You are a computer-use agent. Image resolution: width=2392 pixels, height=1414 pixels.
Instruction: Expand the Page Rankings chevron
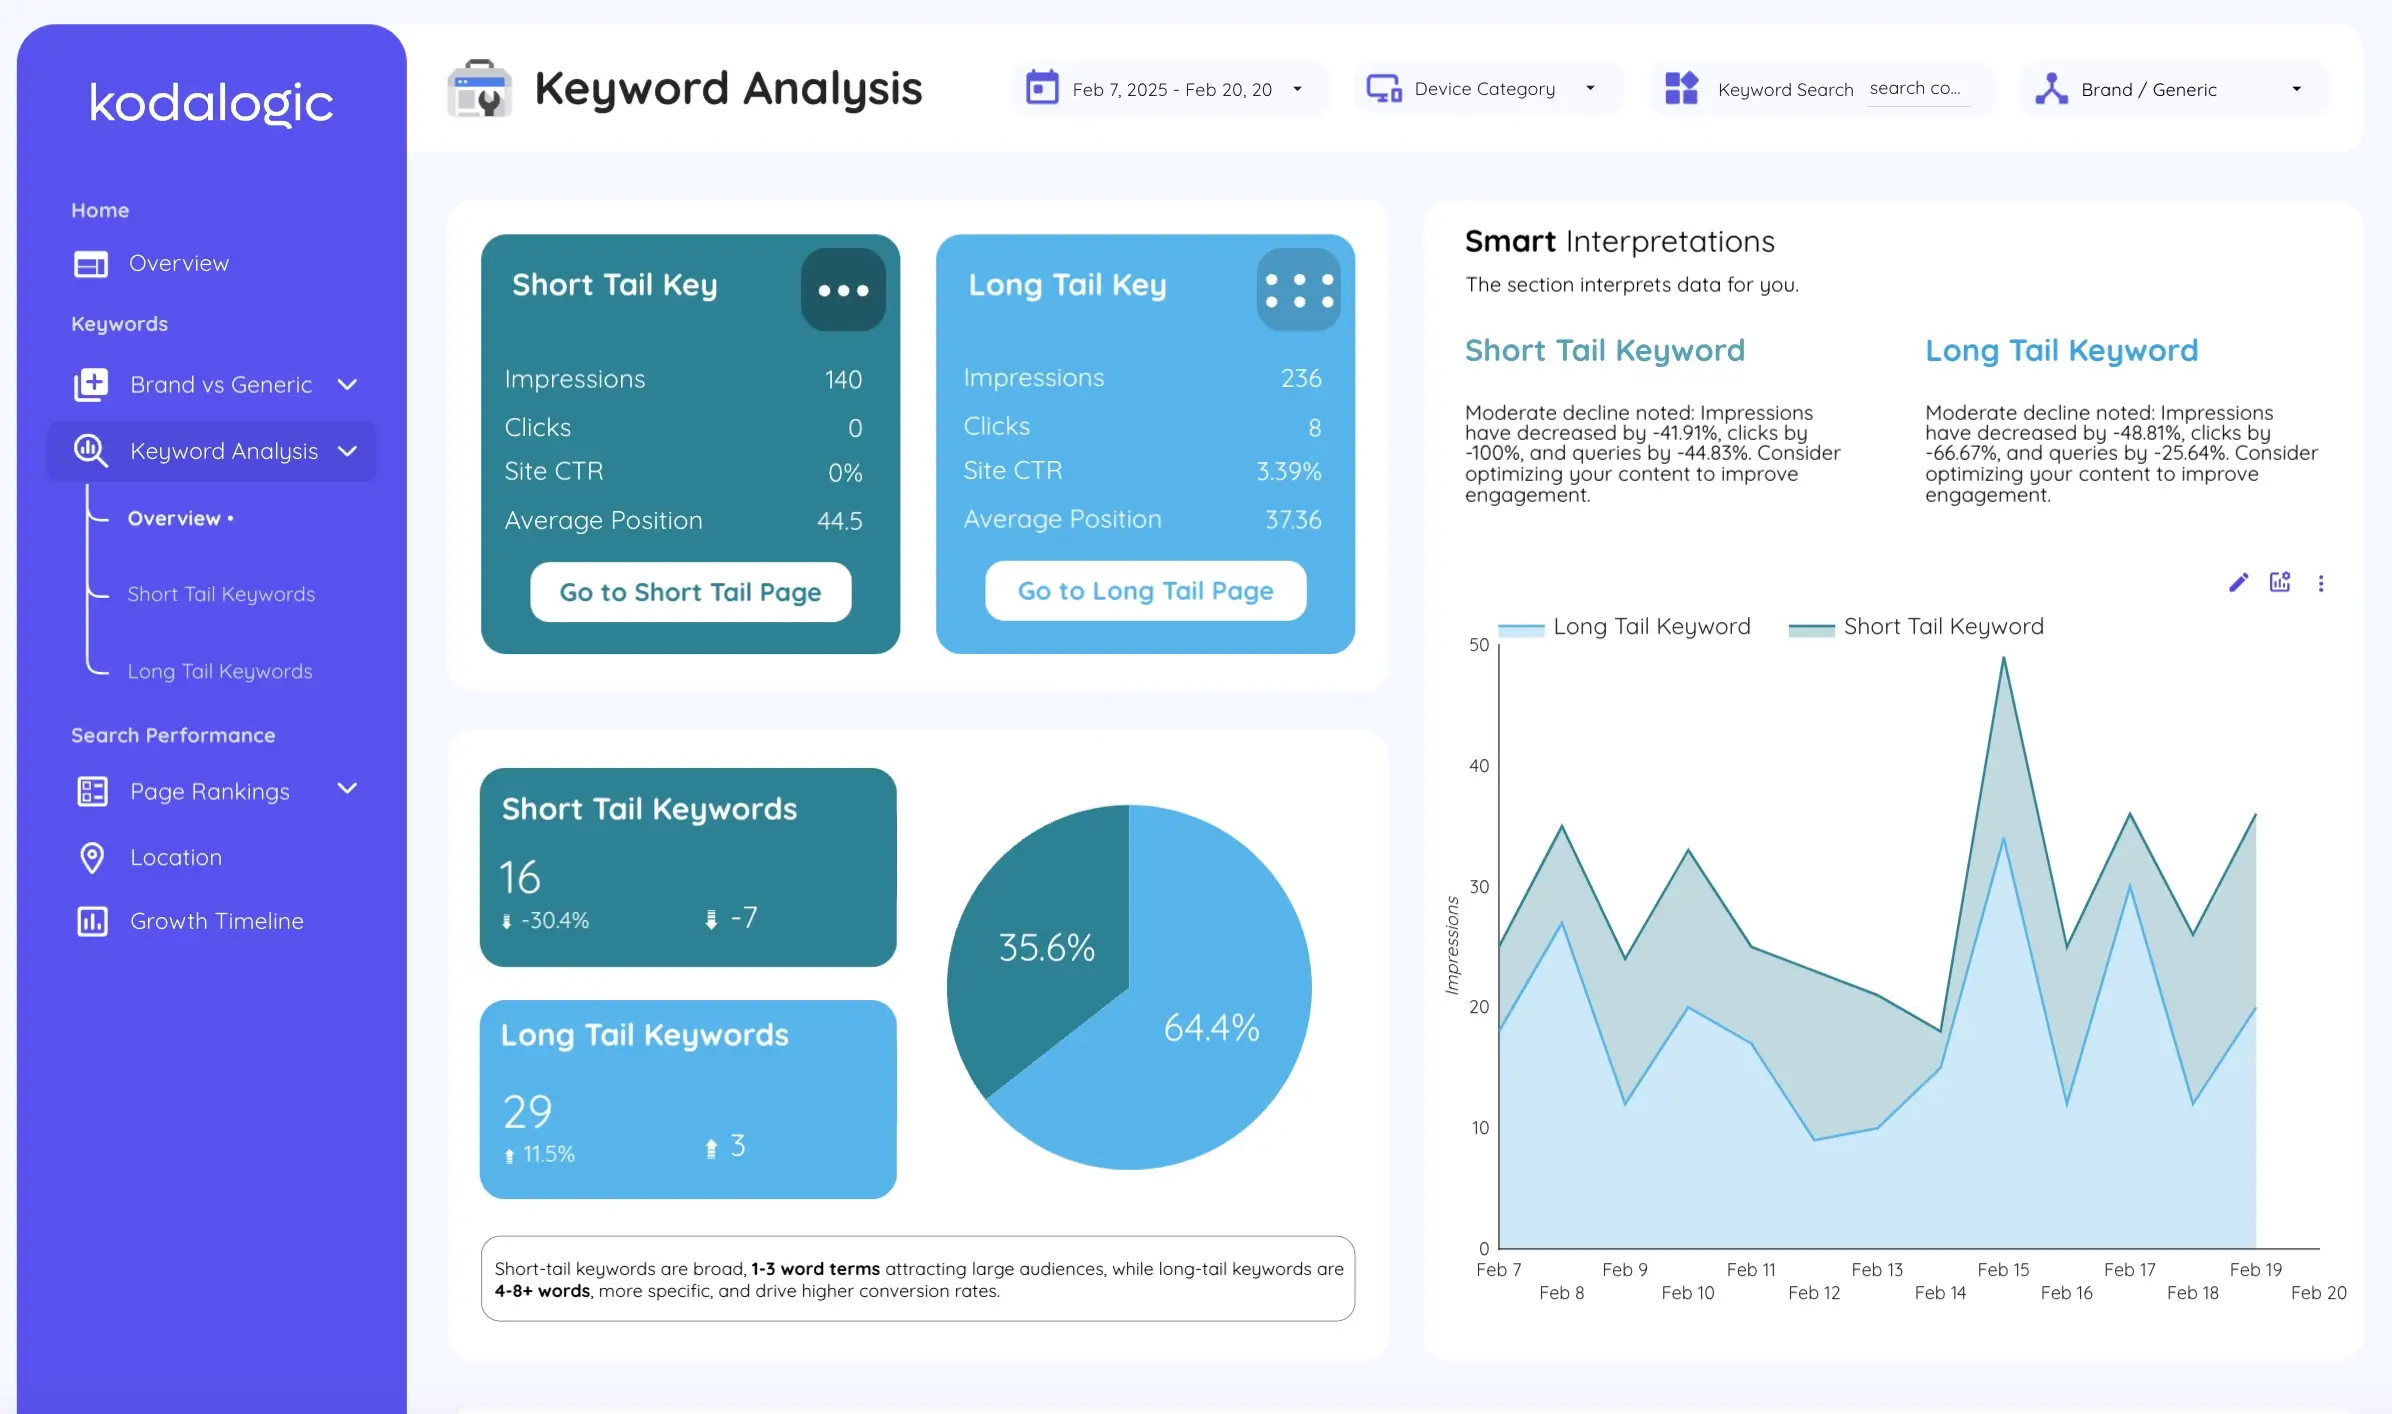click(x=347, y=788)
